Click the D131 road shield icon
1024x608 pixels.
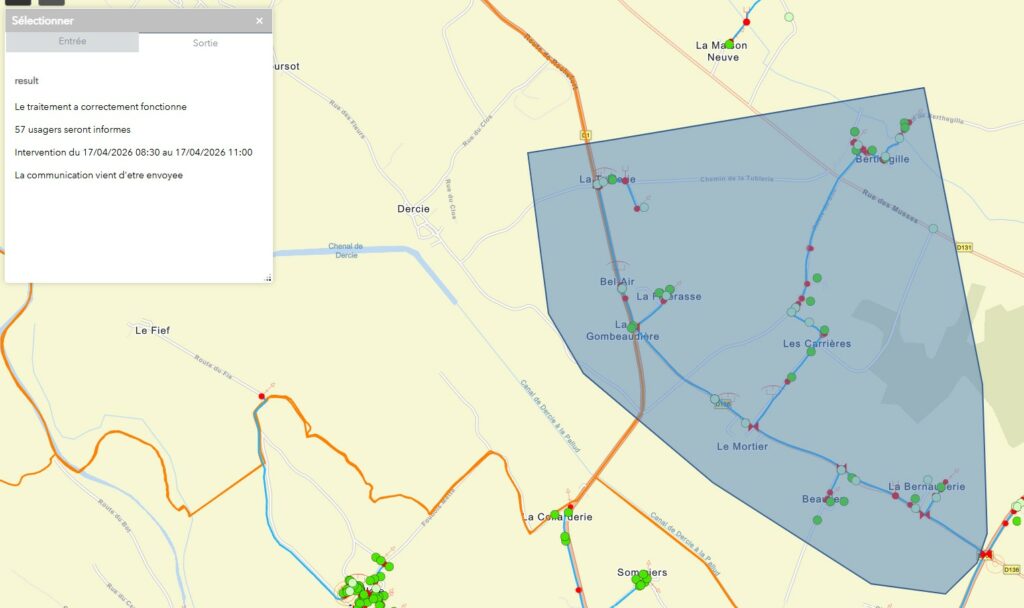tap(963, 246)
